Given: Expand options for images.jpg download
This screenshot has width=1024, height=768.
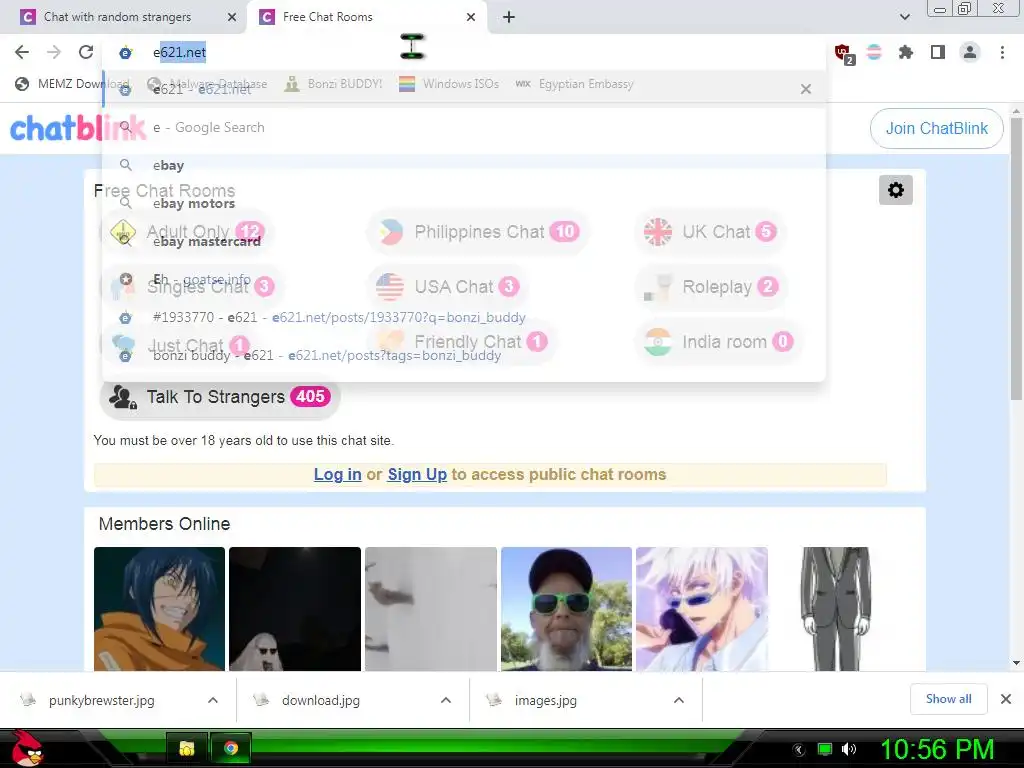Looking at the screenshot, I should click(679, 700).
